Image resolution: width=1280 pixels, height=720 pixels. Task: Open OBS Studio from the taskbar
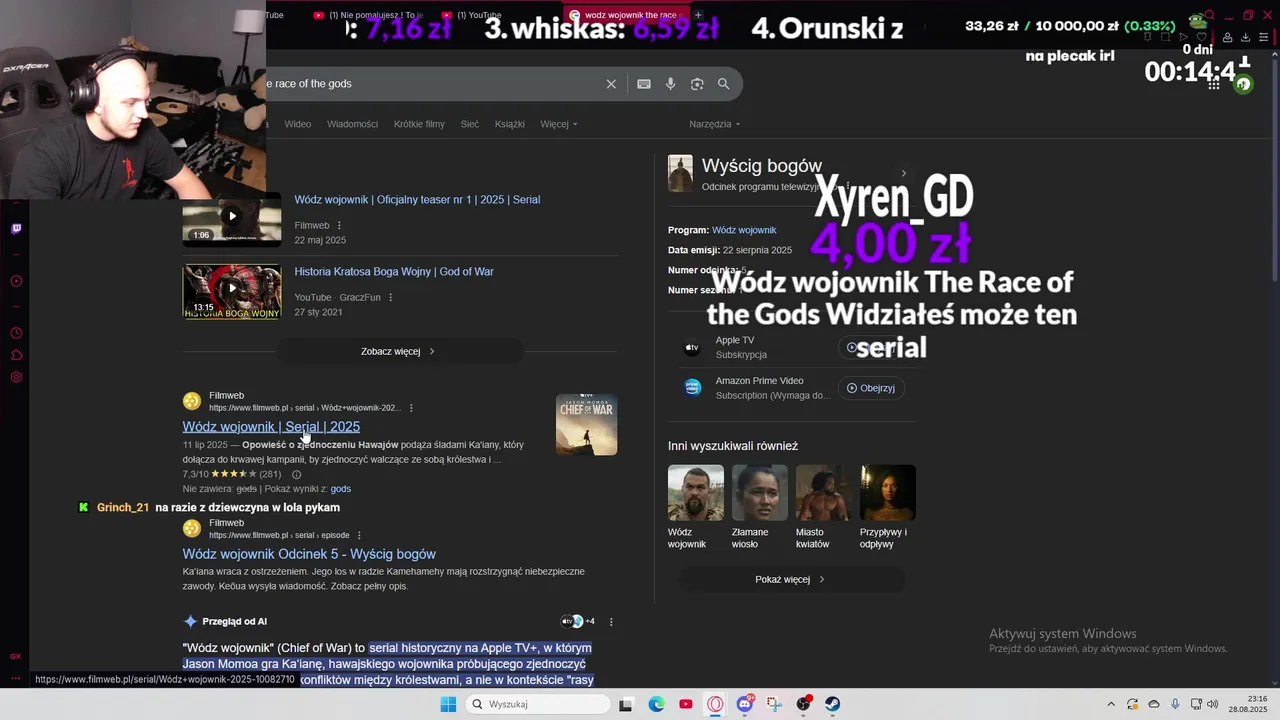tap(803, 704)
